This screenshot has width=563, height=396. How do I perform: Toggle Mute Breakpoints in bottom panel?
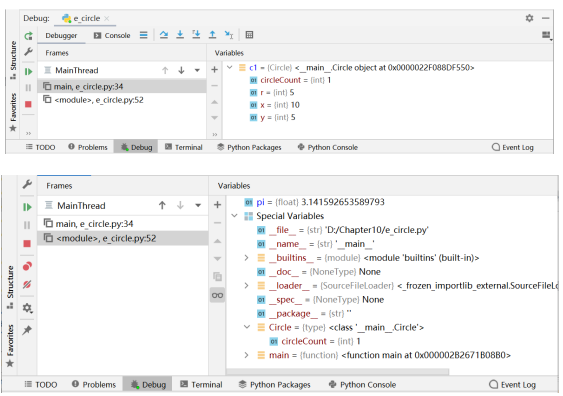(27, 285)
